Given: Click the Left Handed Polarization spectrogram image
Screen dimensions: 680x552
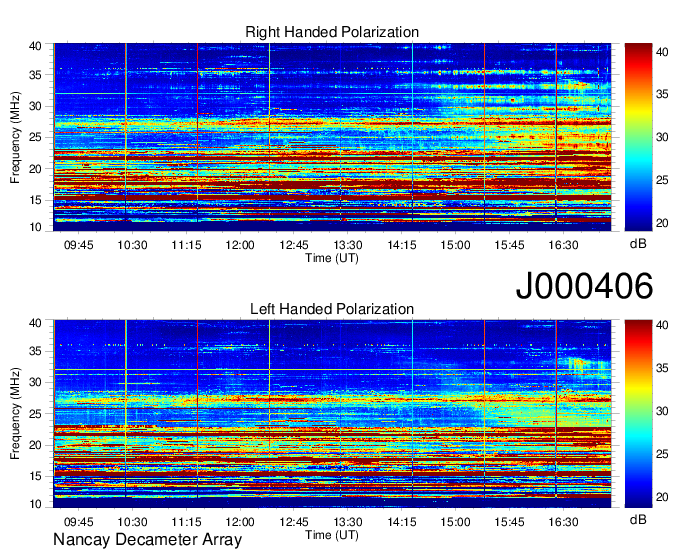Looking at the screenshot, I should point(332,414).
